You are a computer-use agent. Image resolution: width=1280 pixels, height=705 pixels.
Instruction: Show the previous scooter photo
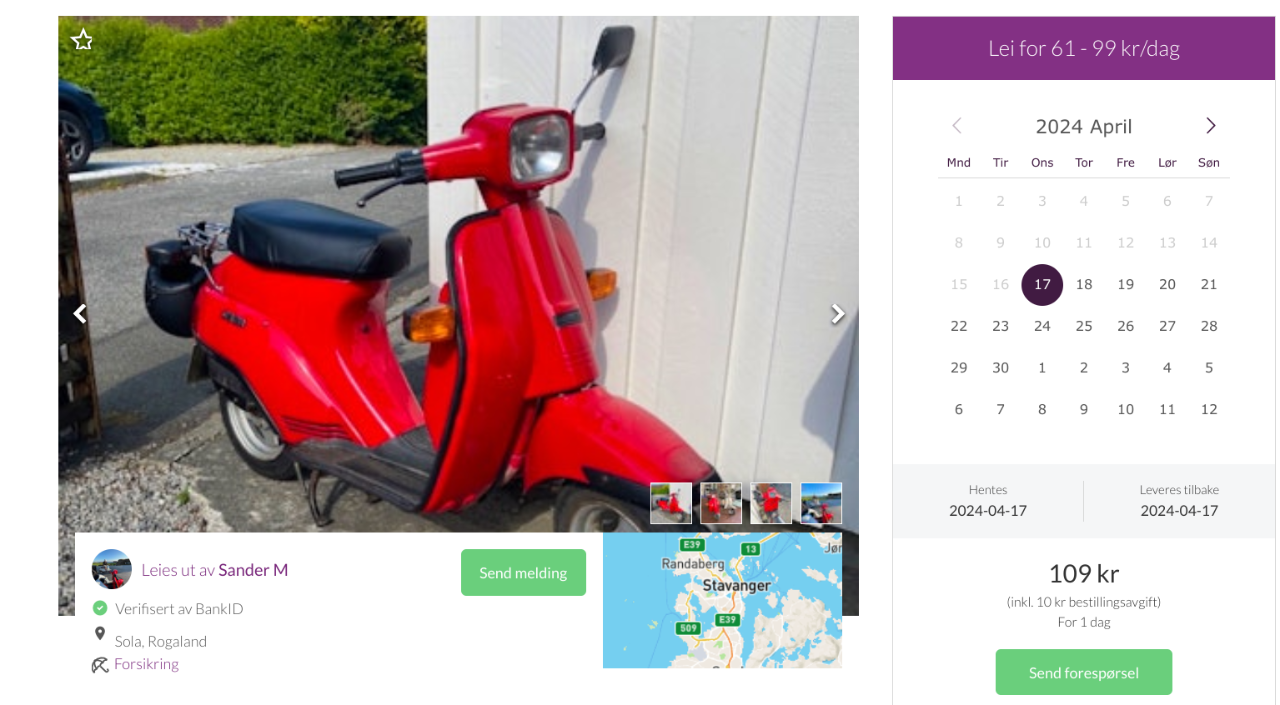coord(80,314)
